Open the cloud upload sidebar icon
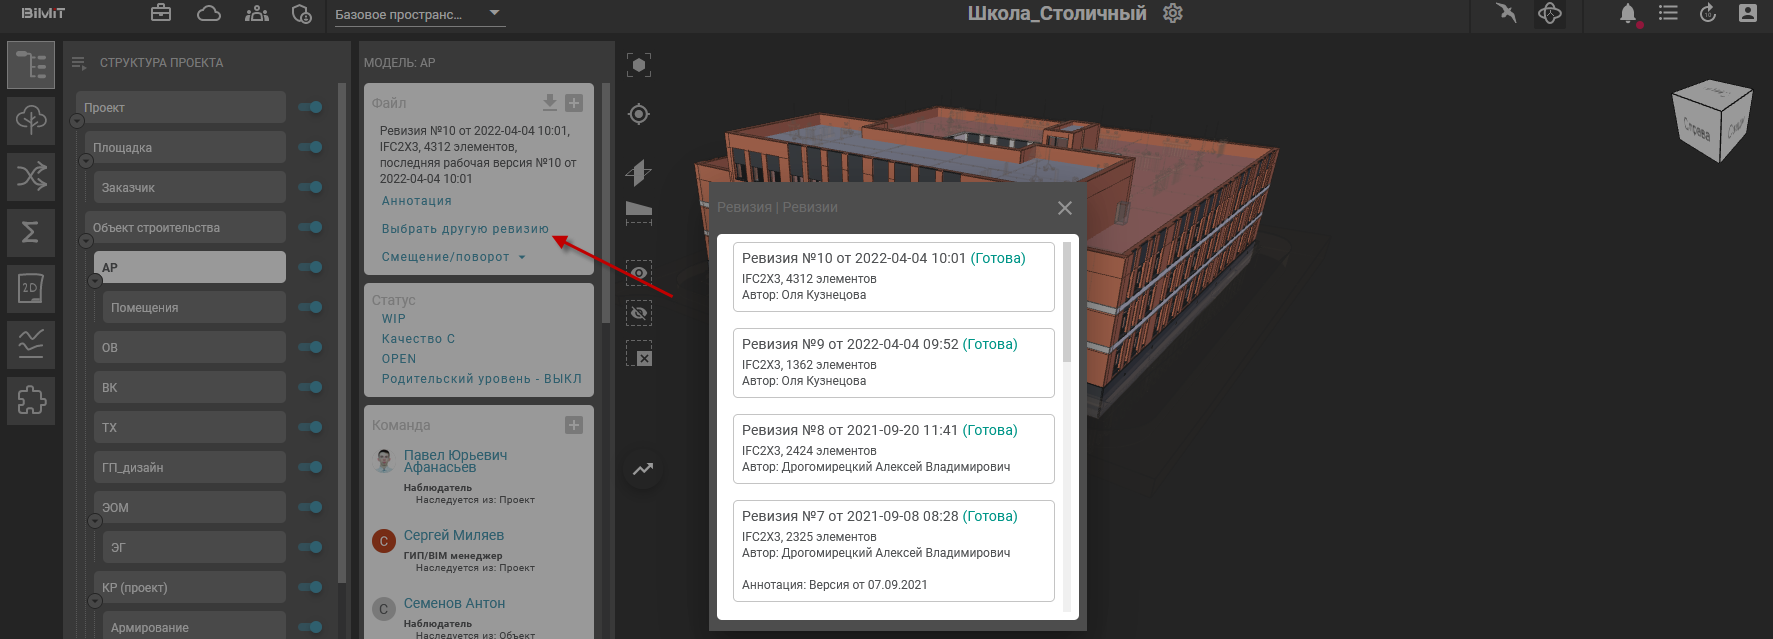 click(31, 120)
